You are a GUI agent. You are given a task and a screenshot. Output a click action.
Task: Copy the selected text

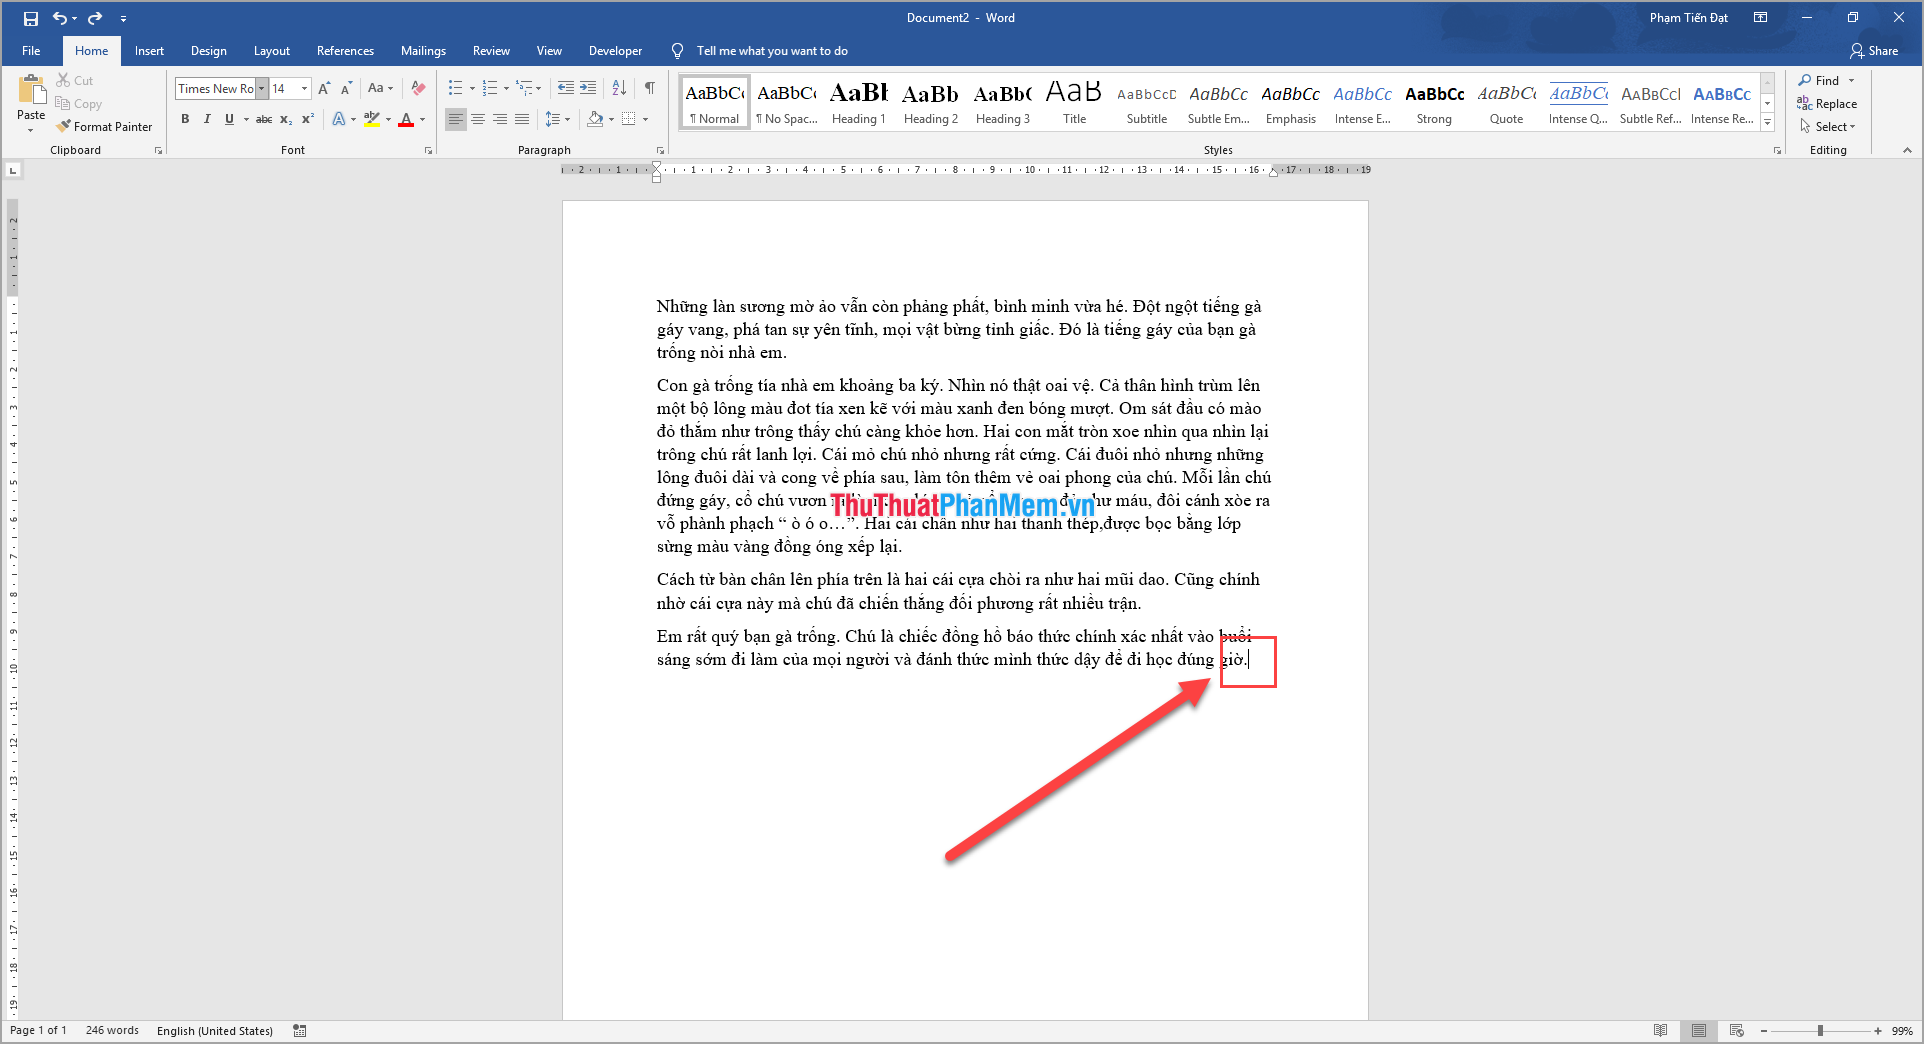coord(79,103)
